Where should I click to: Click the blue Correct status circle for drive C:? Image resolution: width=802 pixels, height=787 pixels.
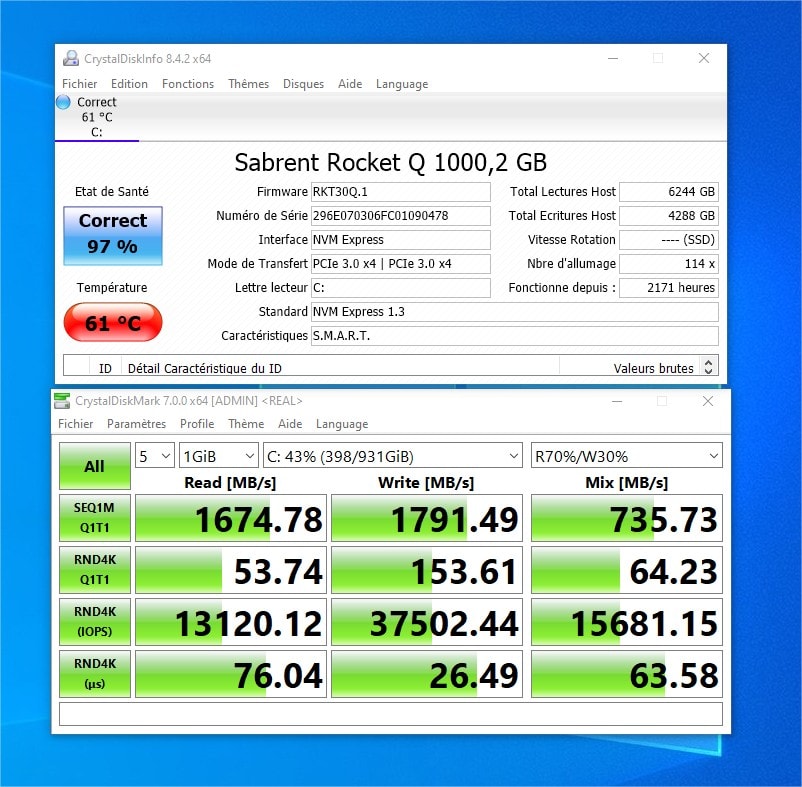63,102
